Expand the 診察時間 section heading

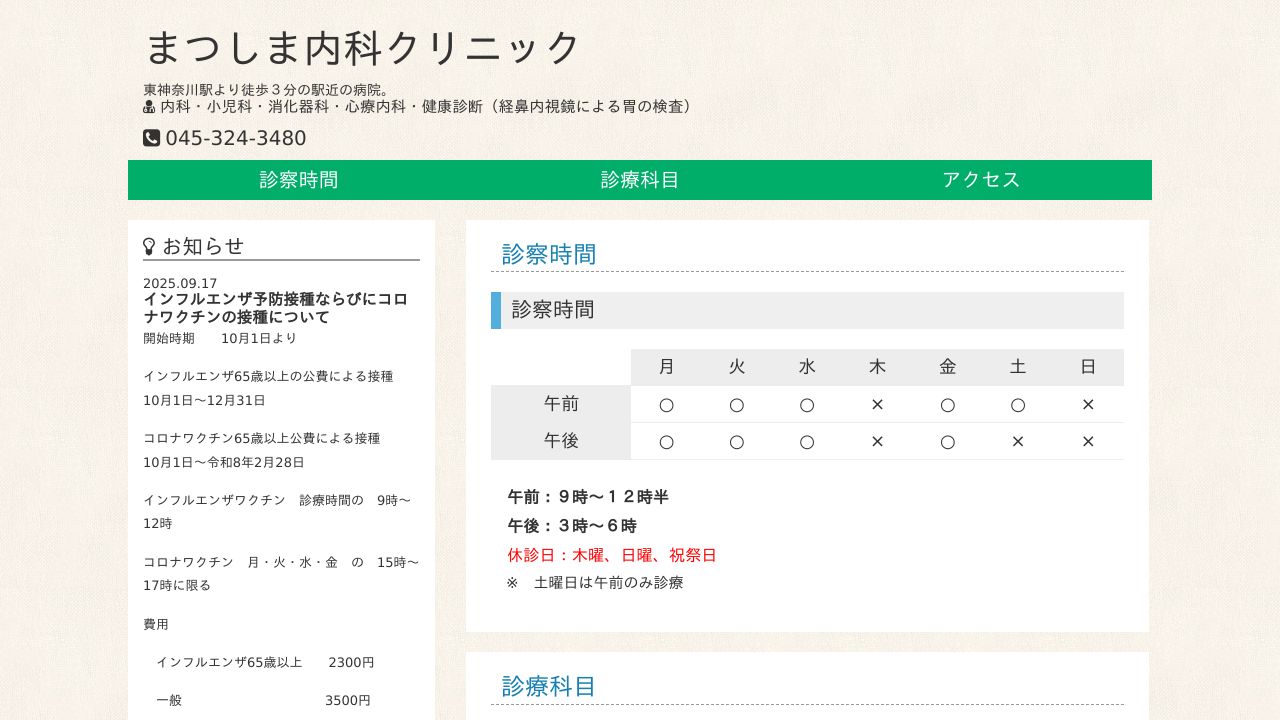pyautogui.click(x=548, y=254)
